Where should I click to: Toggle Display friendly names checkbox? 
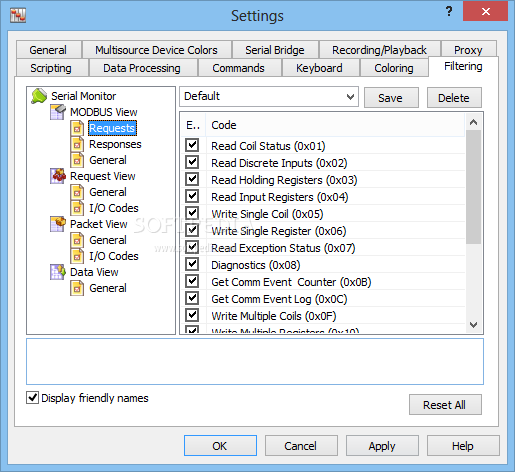32,398
